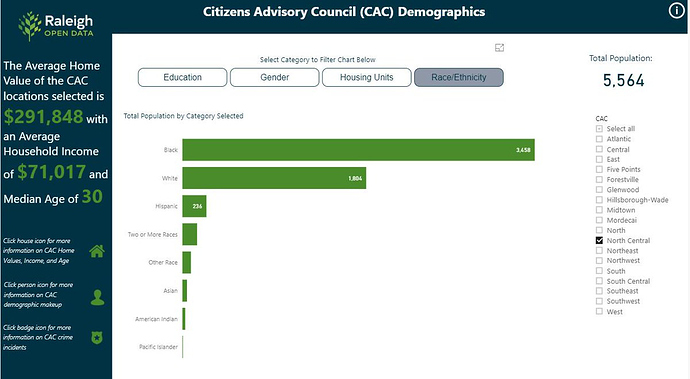Select the Housing Units filter button
Screen dimensions: 690x379
tap(367, 77)
